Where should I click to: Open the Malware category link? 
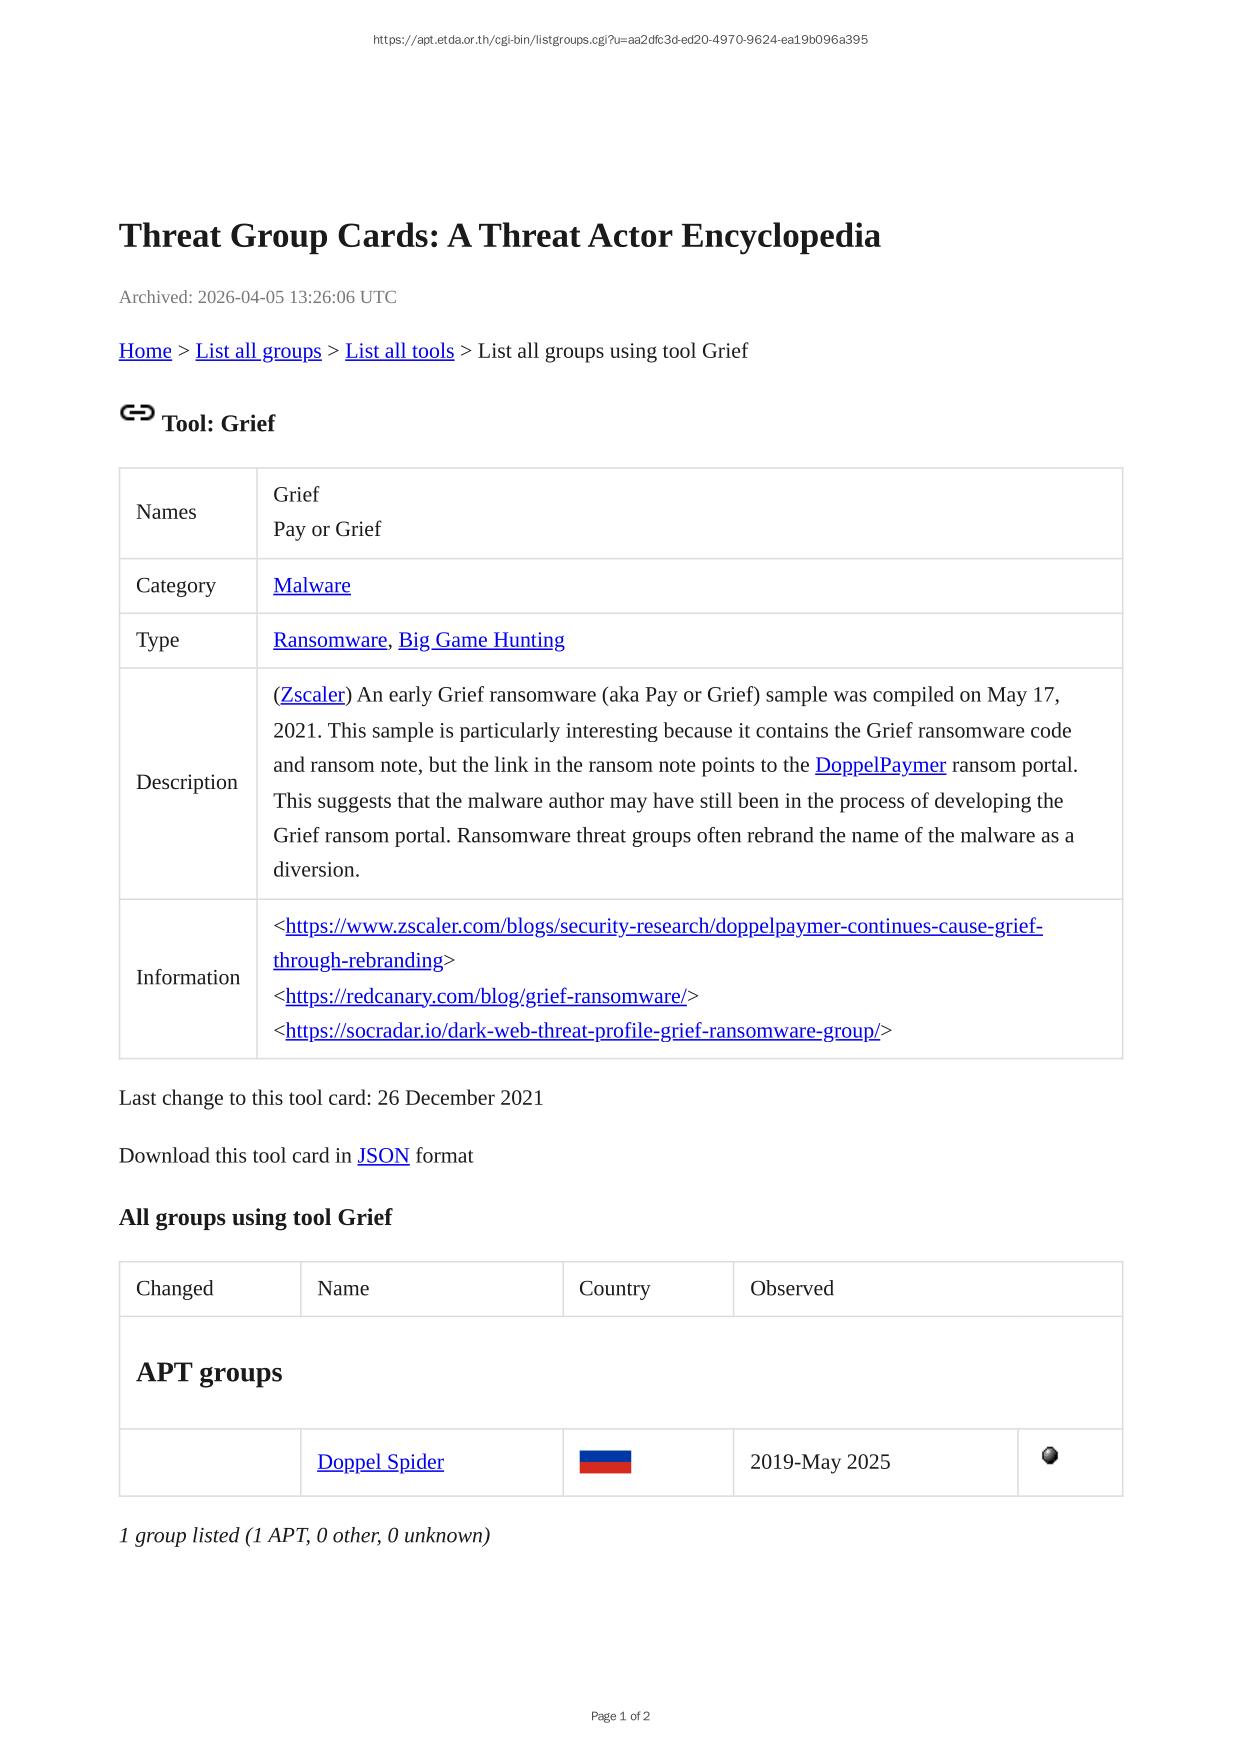[x=312, y=586]
